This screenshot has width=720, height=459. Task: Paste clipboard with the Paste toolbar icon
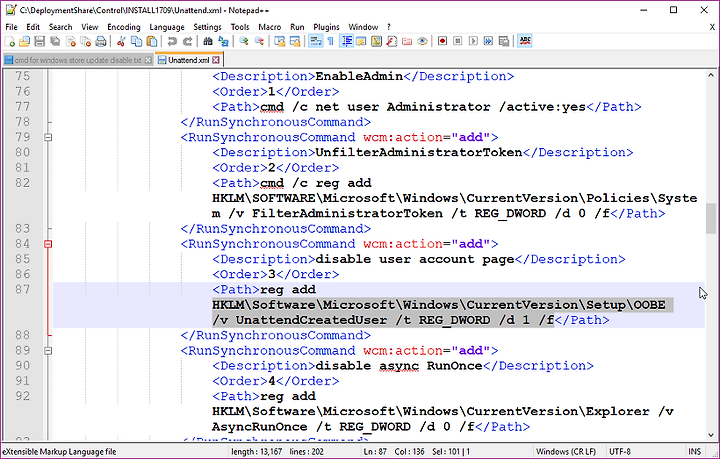(152, 42)
